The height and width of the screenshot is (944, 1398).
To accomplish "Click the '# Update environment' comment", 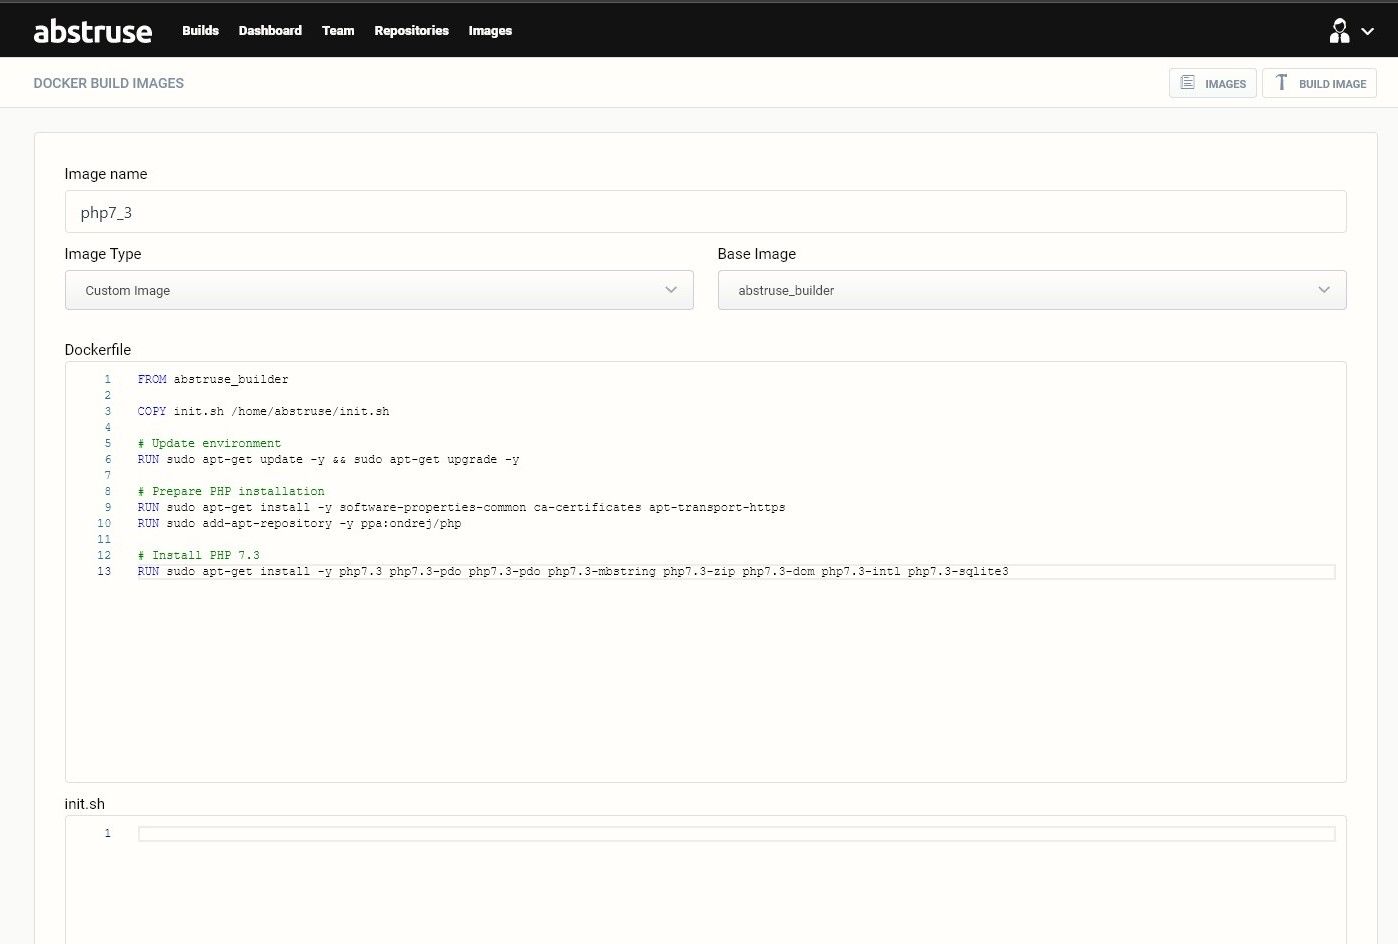I will click(209, 444).
